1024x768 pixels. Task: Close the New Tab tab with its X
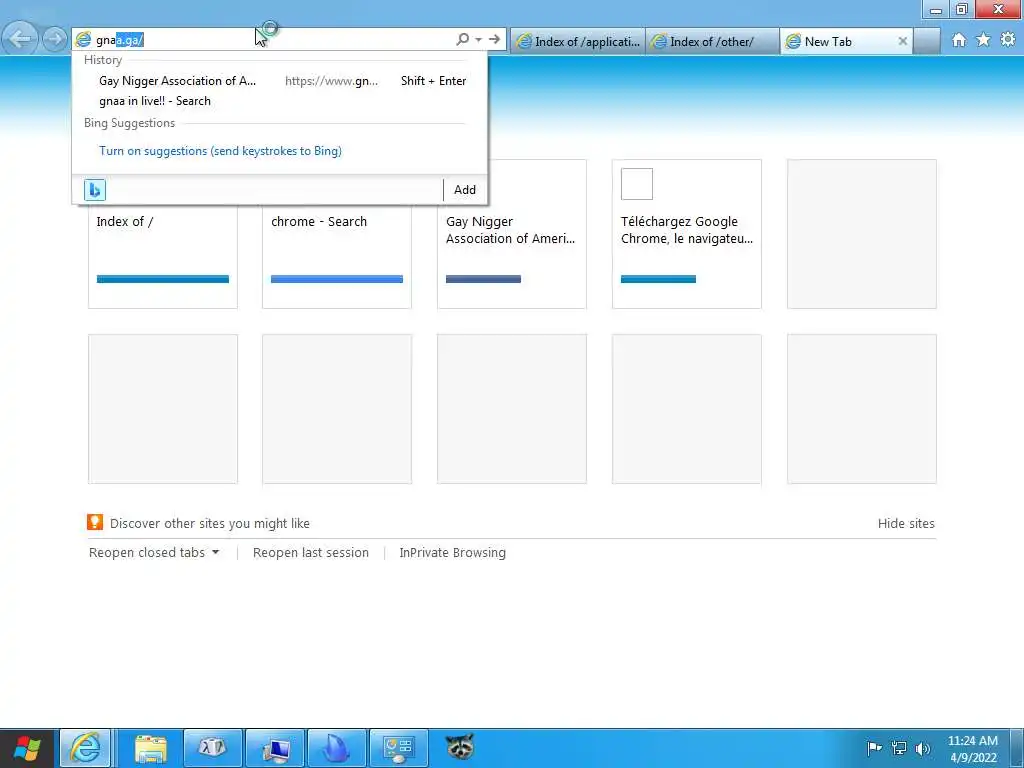pos(903,42)
